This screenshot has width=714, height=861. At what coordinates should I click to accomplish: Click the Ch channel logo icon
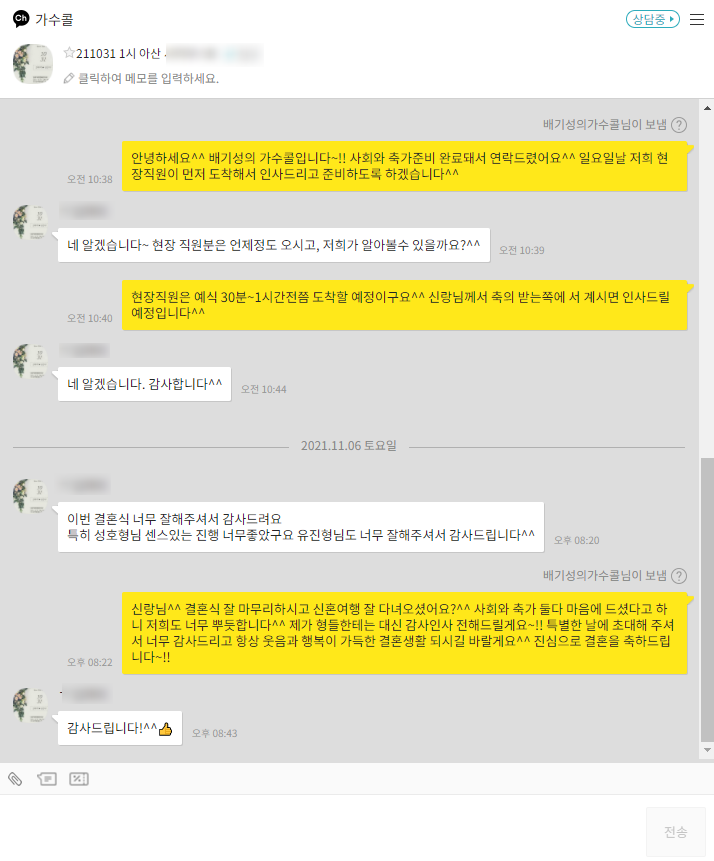click(x=21, y=19)
